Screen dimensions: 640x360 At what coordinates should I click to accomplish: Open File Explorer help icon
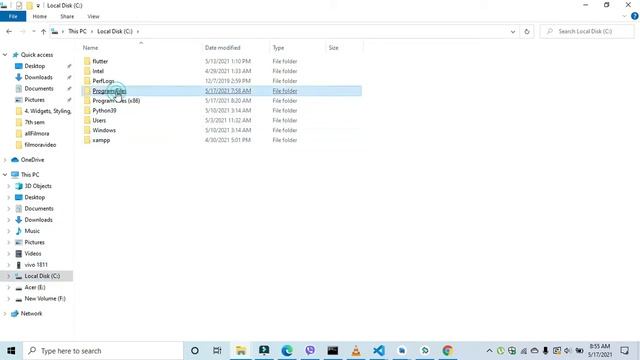pos(634,16)
